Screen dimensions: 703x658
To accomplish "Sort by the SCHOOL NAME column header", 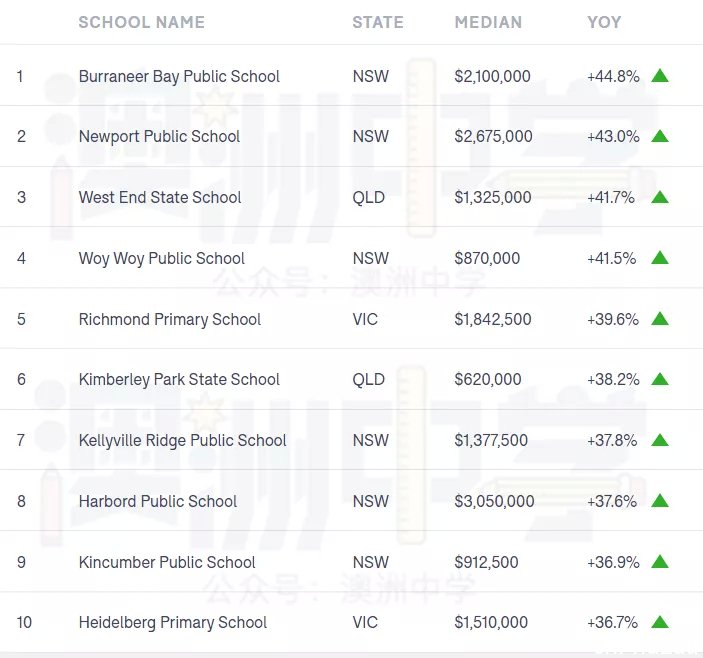I will click(142, 22).
